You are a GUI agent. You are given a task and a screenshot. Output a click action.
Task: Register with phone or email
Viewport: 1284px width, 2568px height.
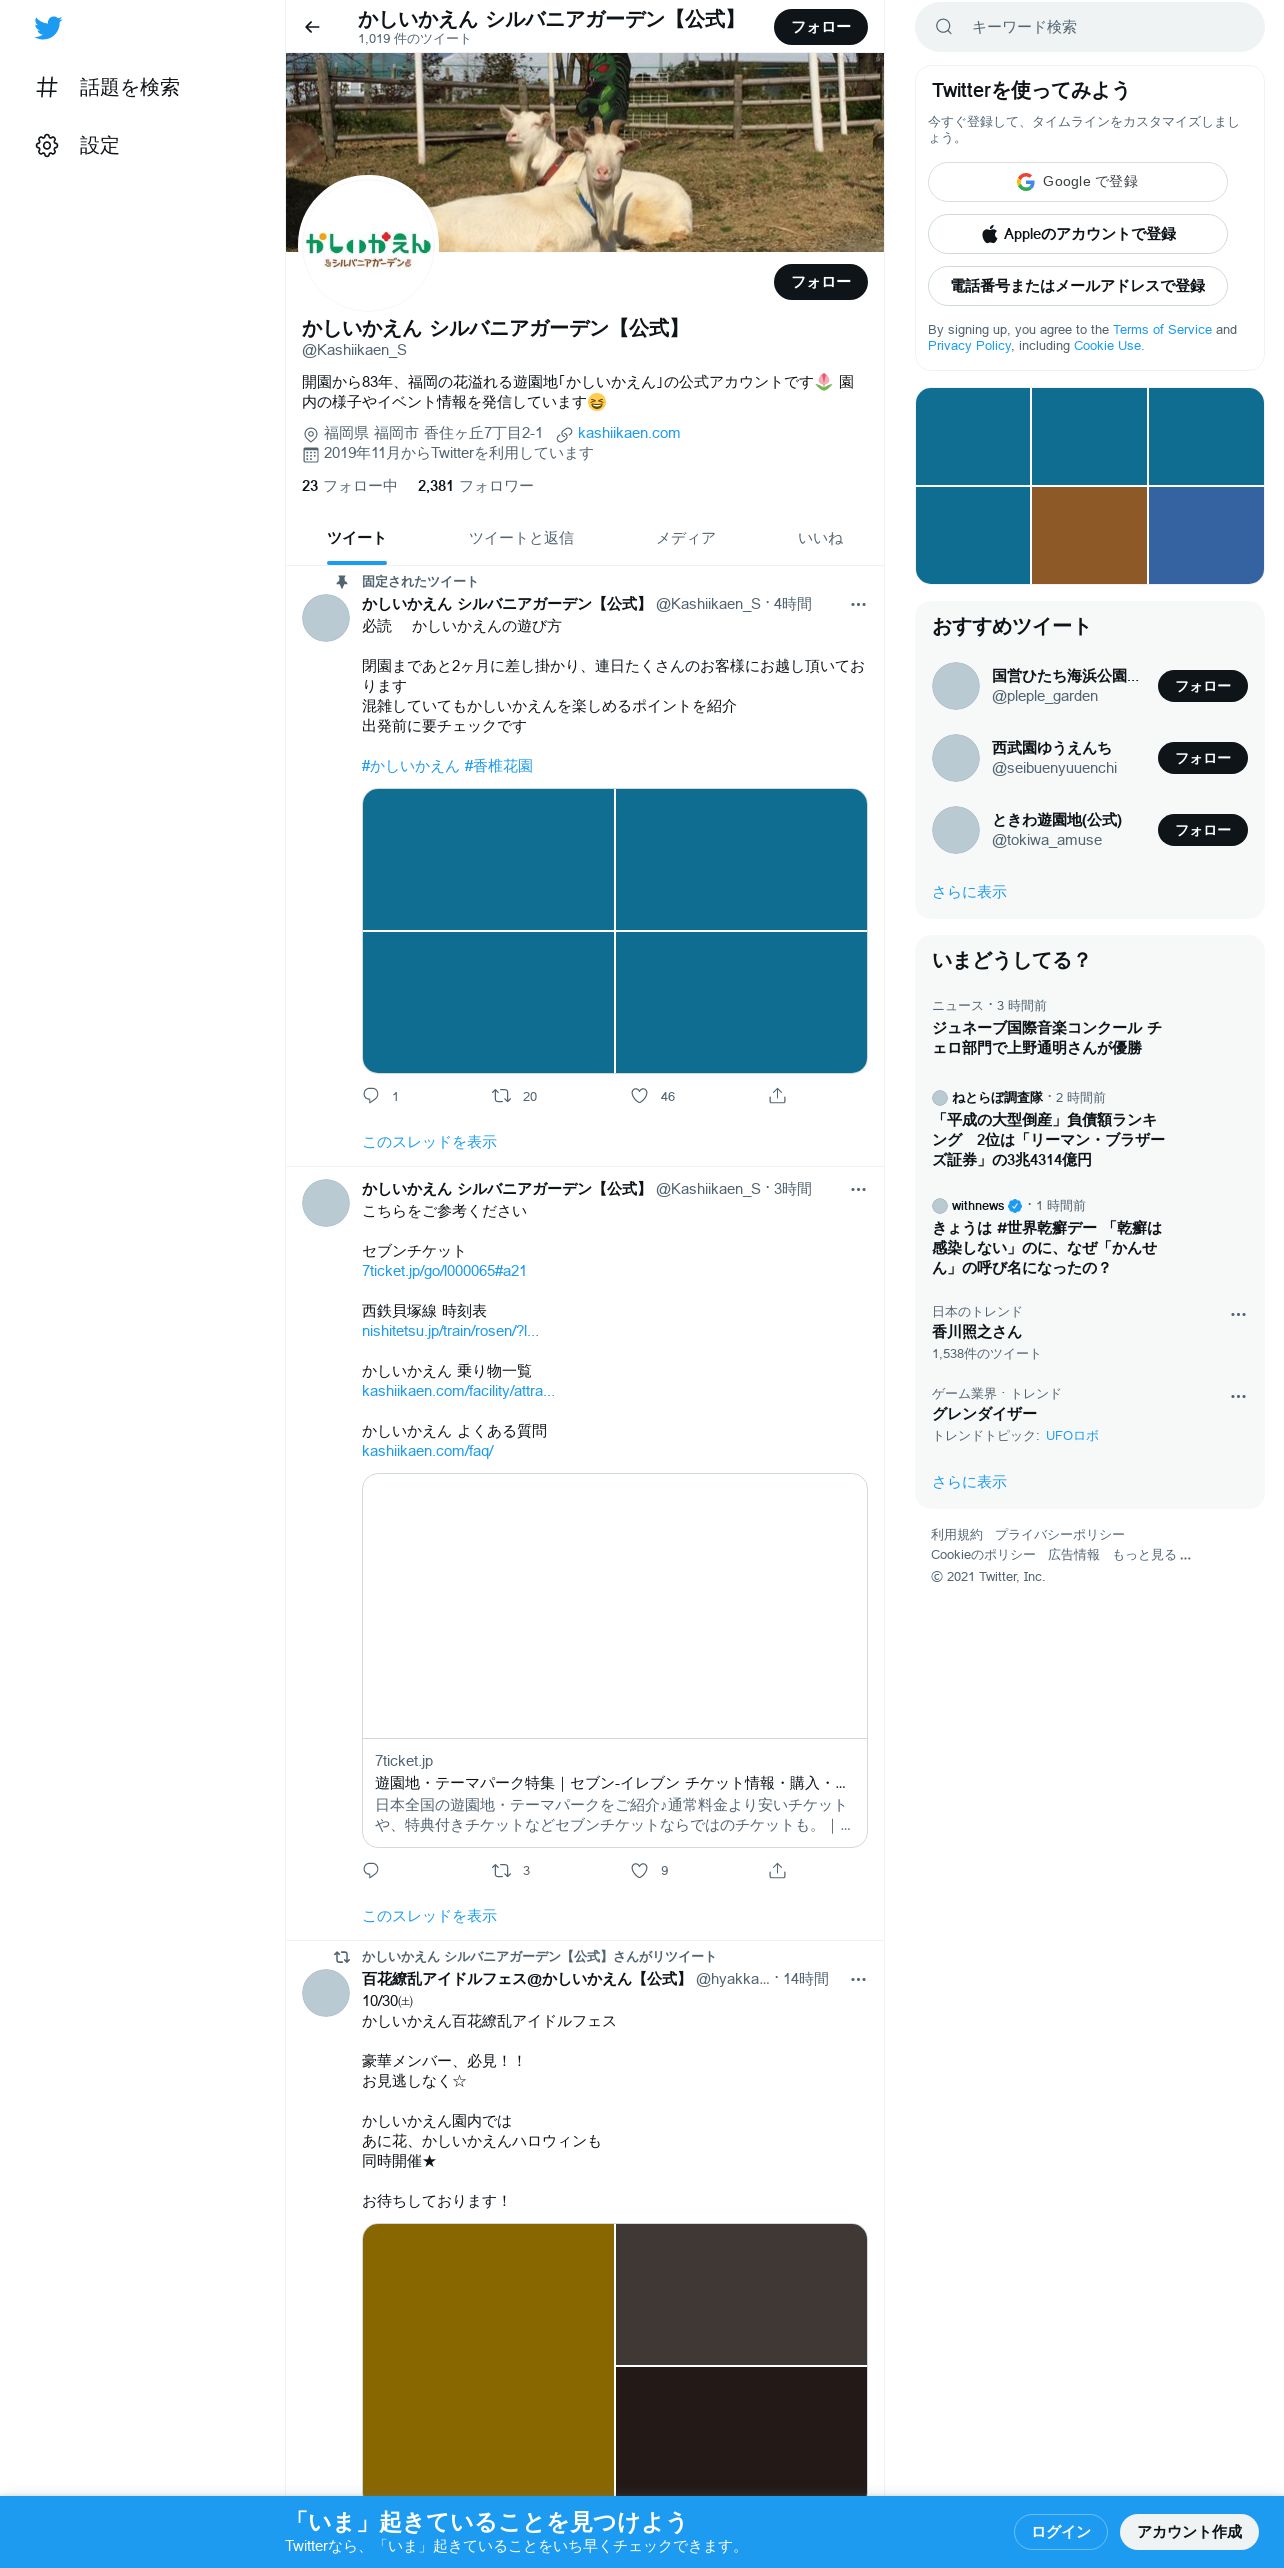click(1078, 286)
